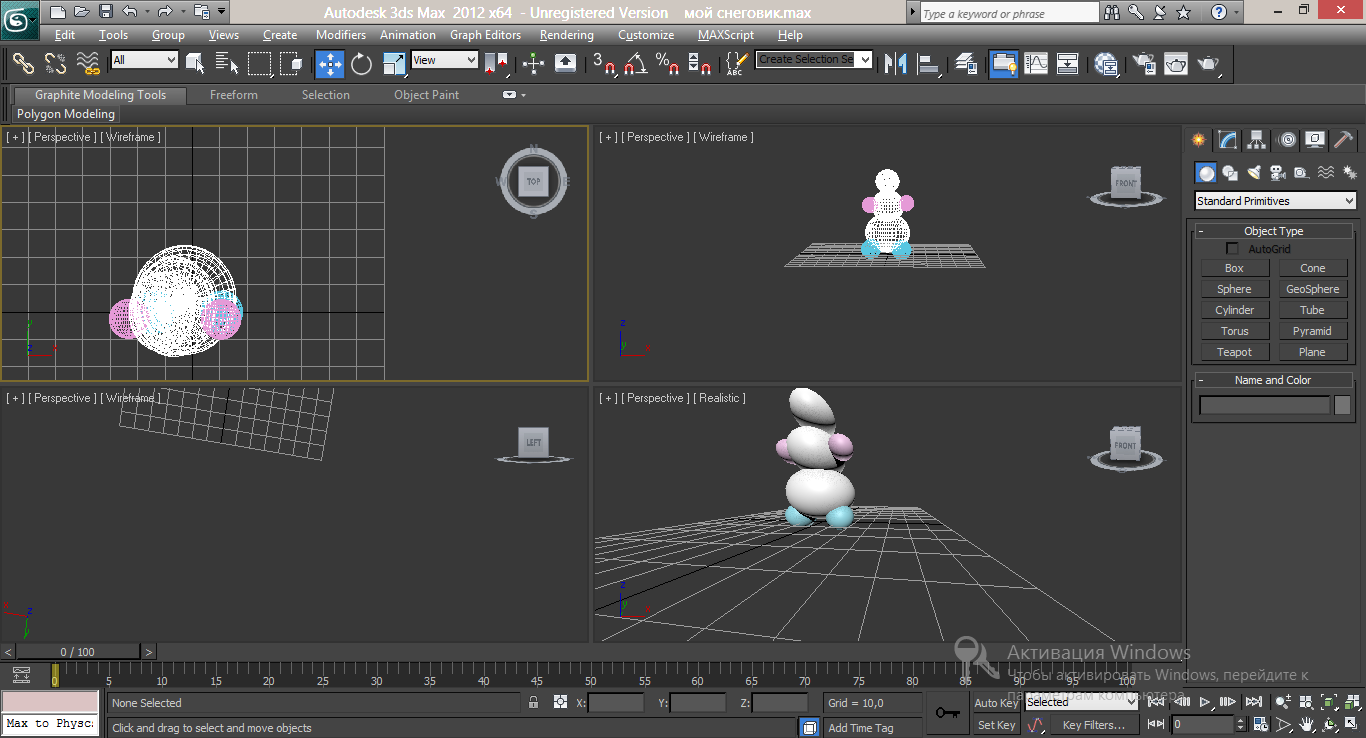The width and height of the screenshot is (1366, 738).
Task: Toggle the Spinner Snap button
Action: click(700, 64)
